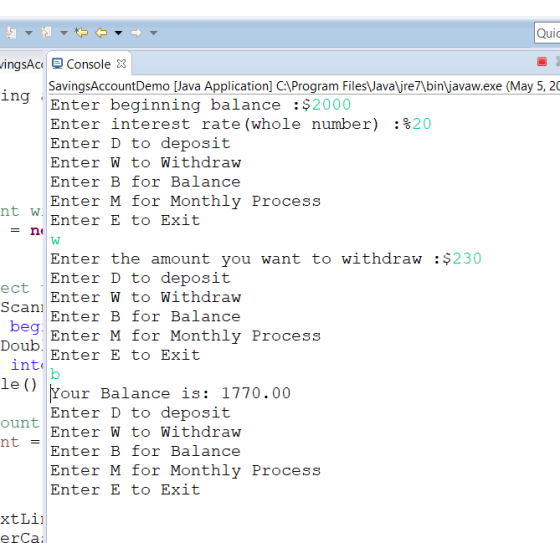
Task: Click the green 'b' input line
Action: pos(55,374)
